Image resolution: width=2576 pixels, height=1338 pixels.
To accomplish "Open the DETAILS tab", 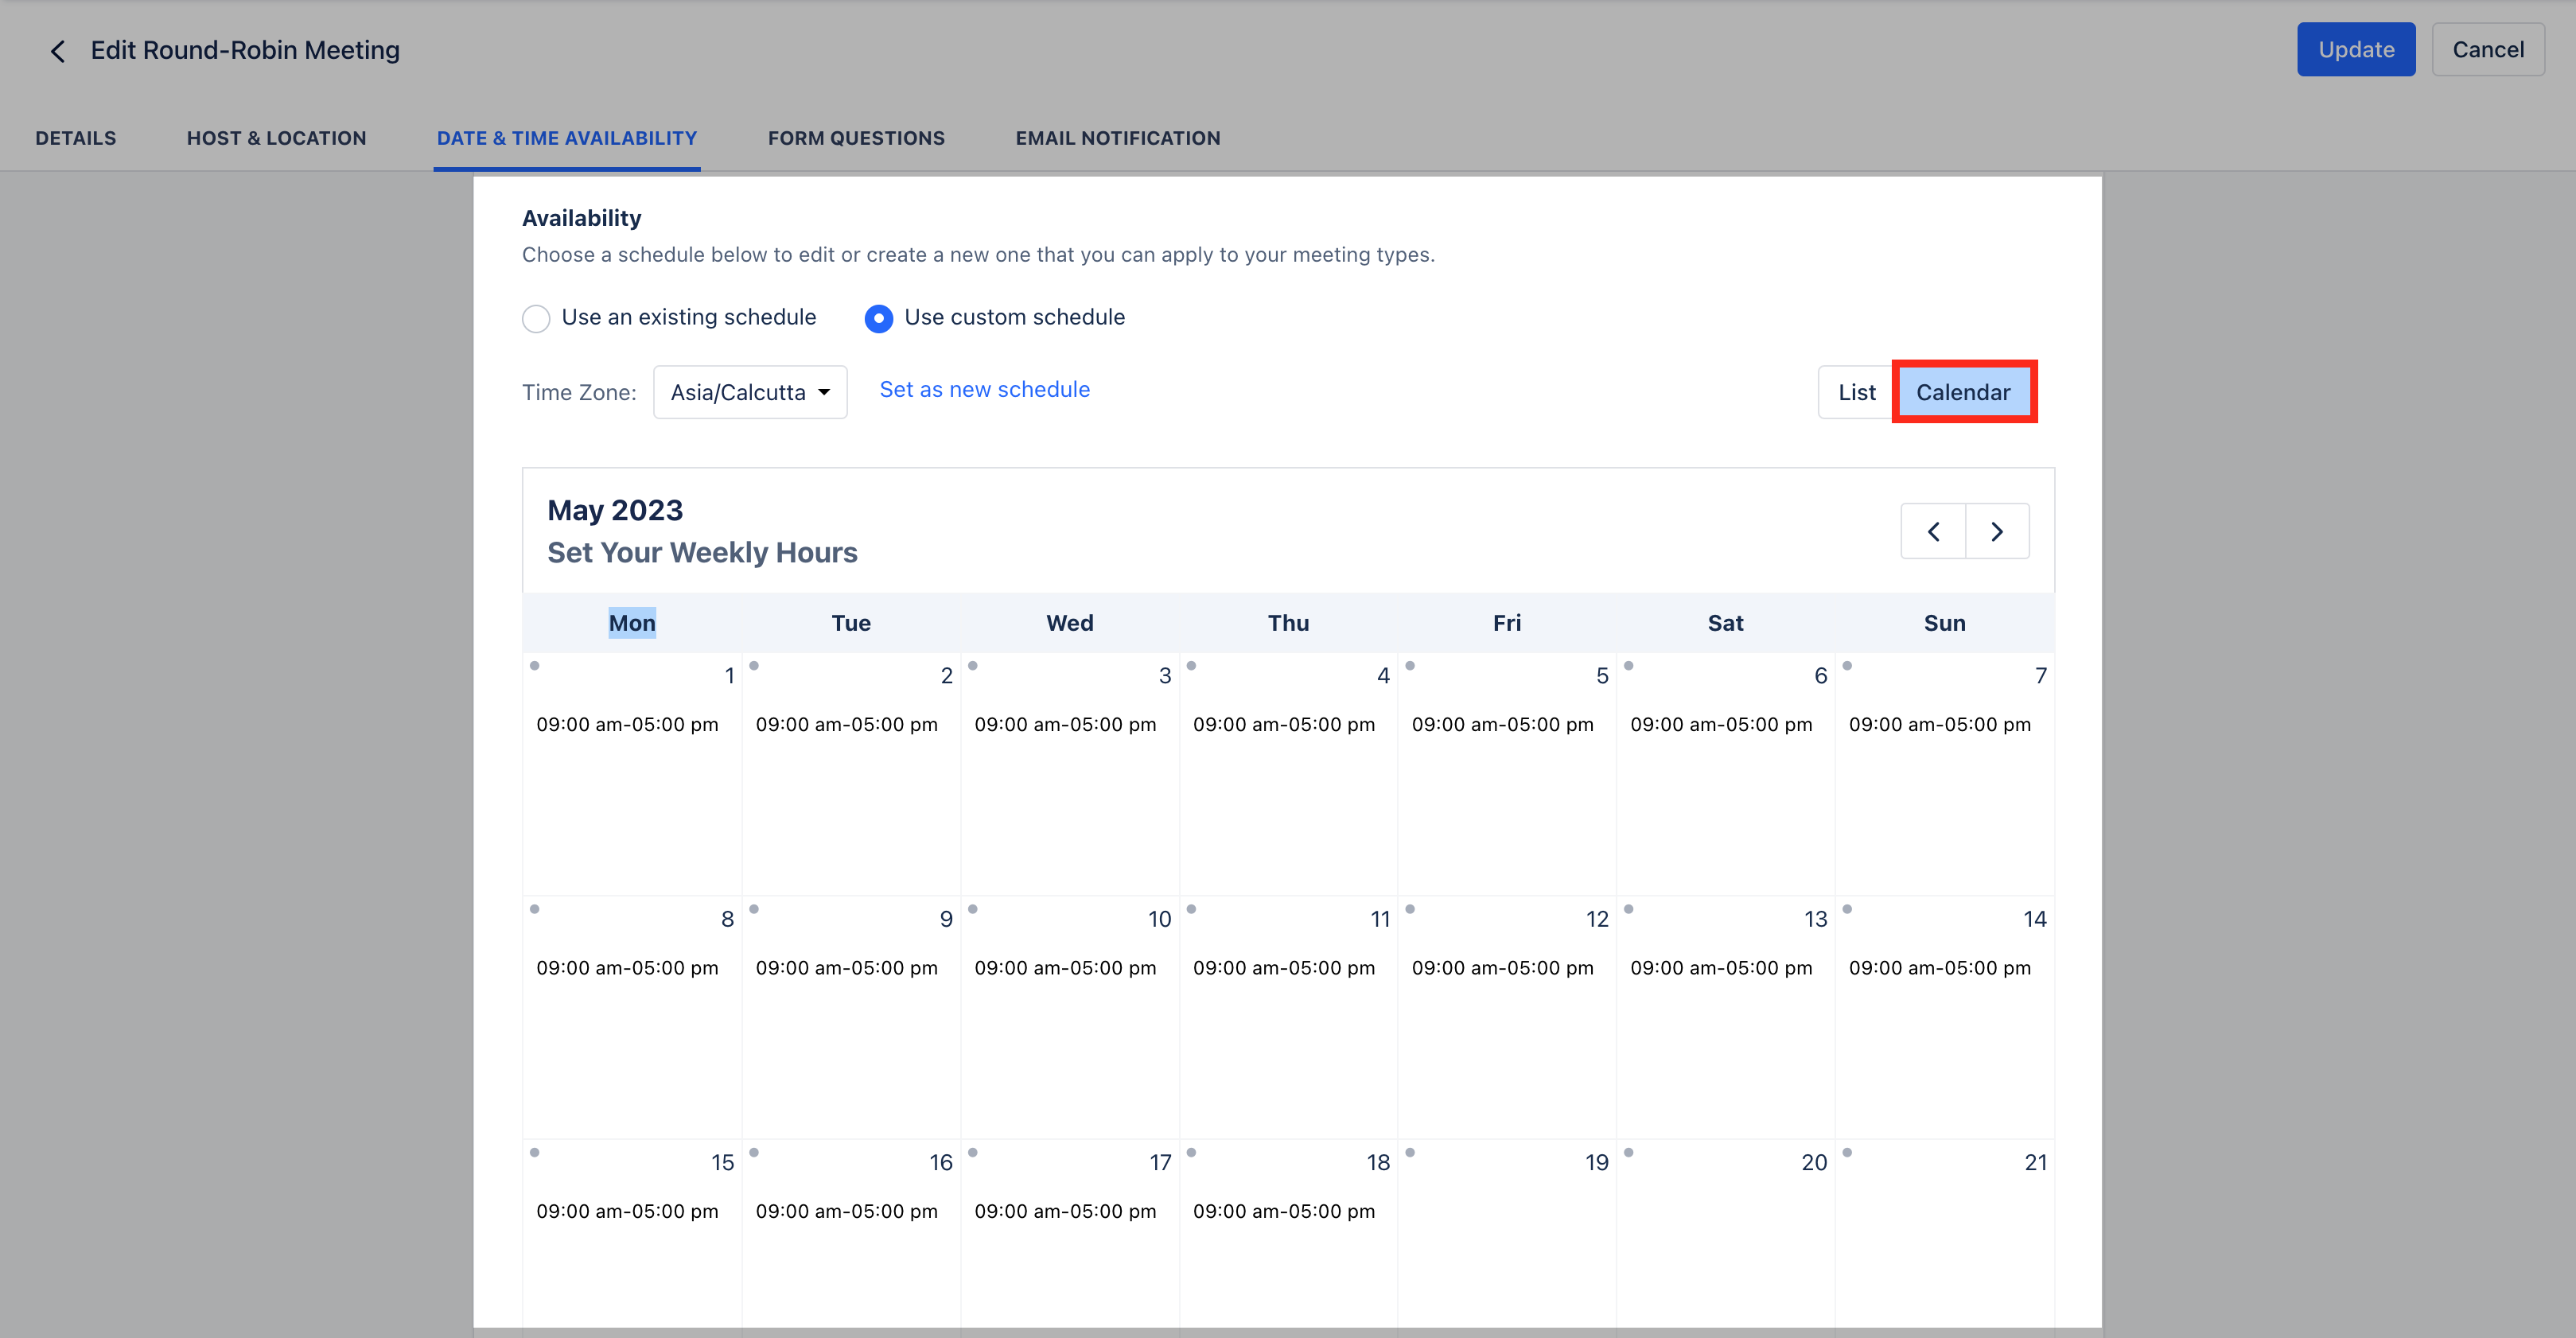I will point(76,138).
